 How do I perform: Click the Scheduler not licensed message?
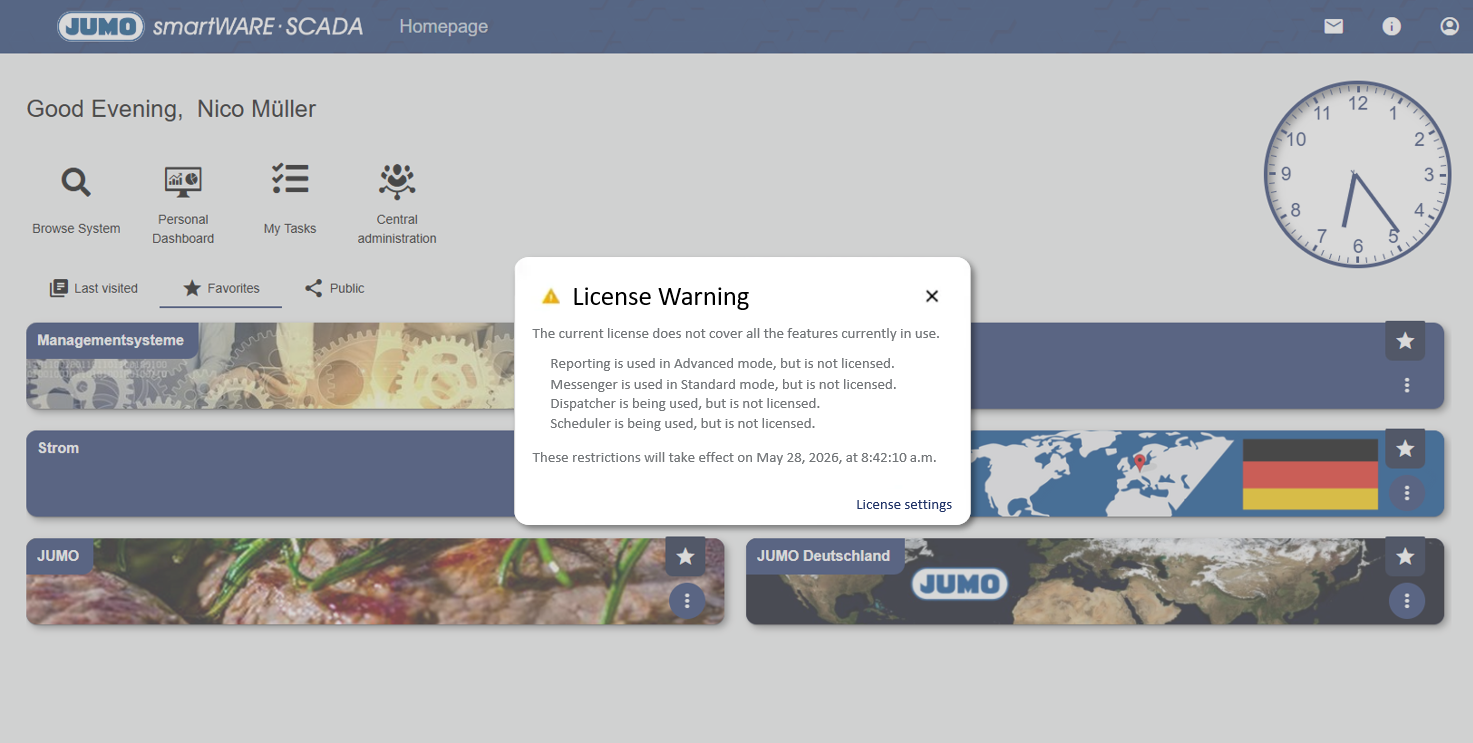tap(683, 423)
